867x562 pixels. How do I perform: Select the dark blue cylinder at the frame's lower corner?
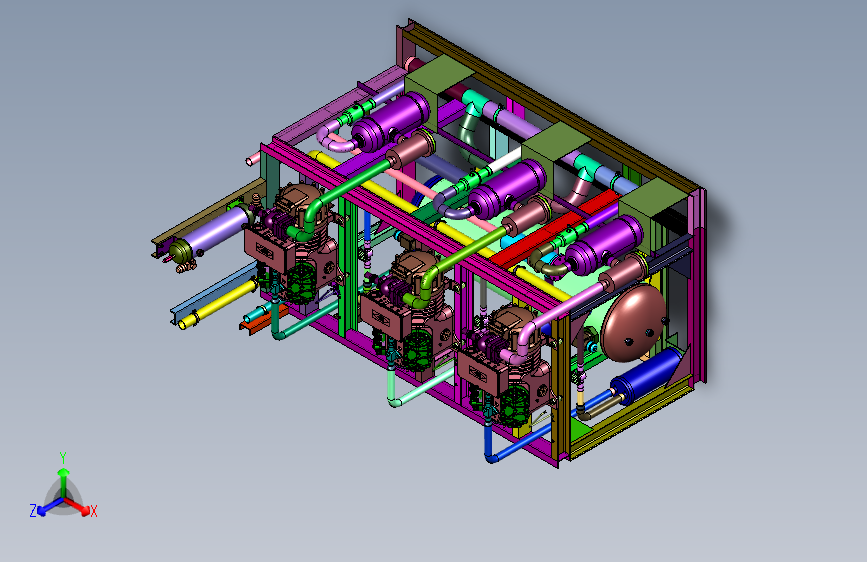tap(647, 377)
